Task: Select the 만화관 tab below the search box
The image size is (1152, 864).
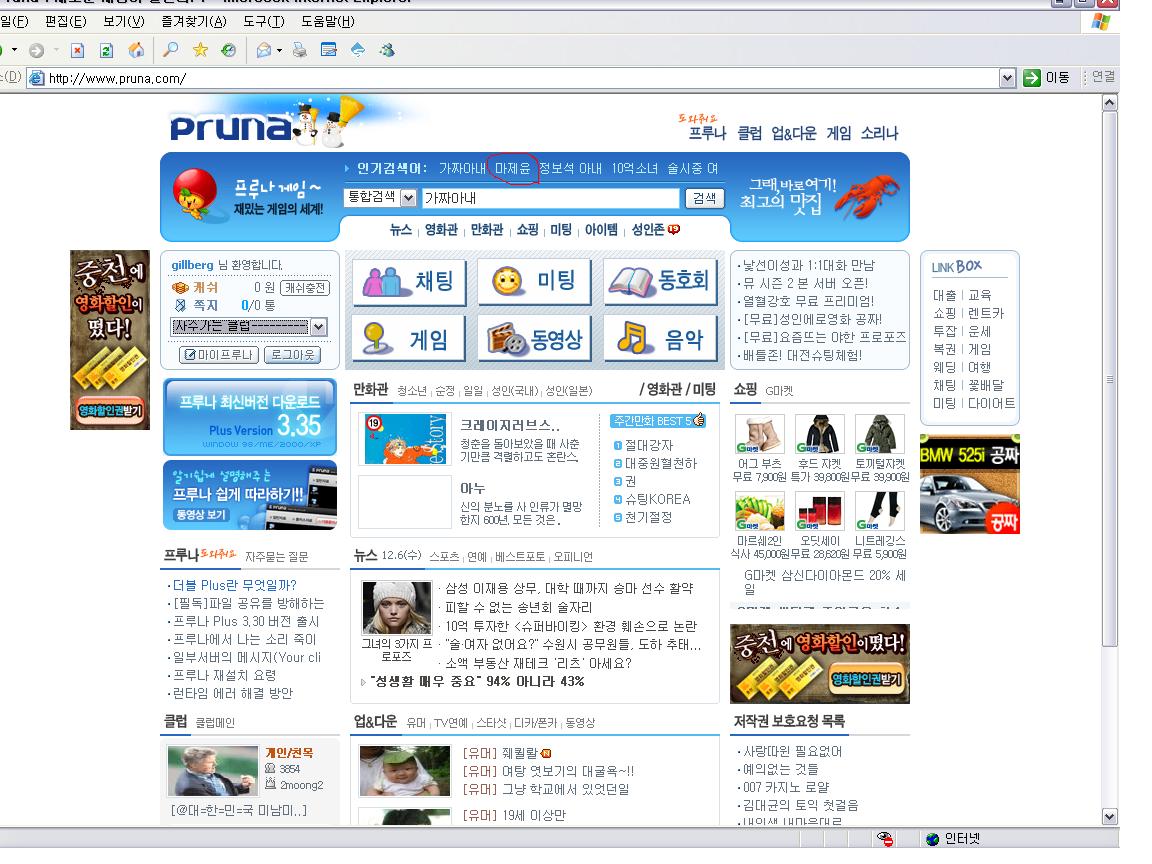Action: [x=486, y=230]
